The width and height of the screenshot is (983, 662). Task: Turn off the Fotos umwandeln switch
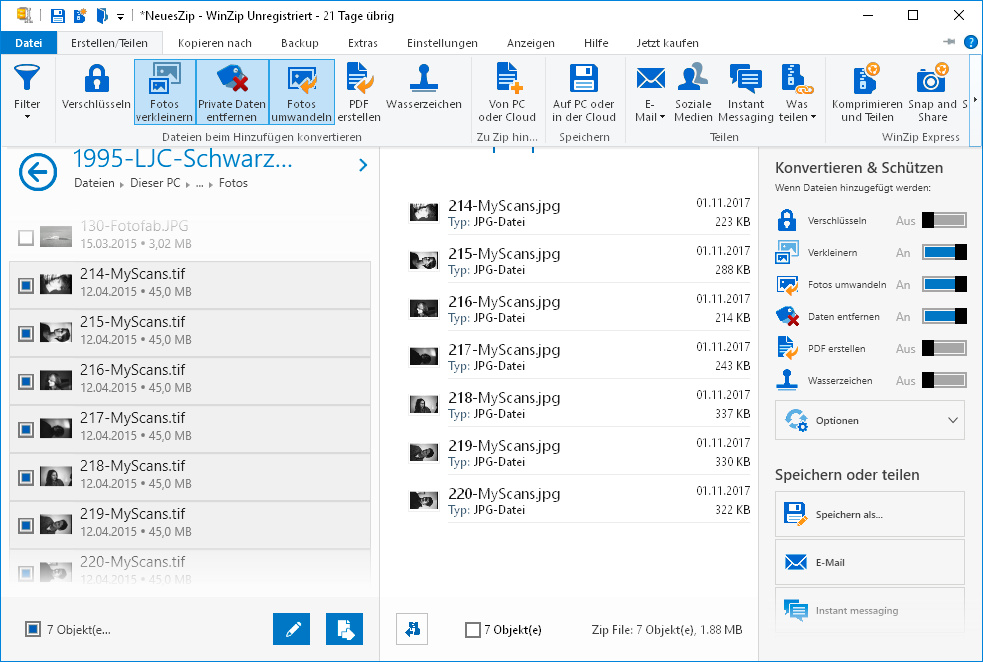(944, 284)
